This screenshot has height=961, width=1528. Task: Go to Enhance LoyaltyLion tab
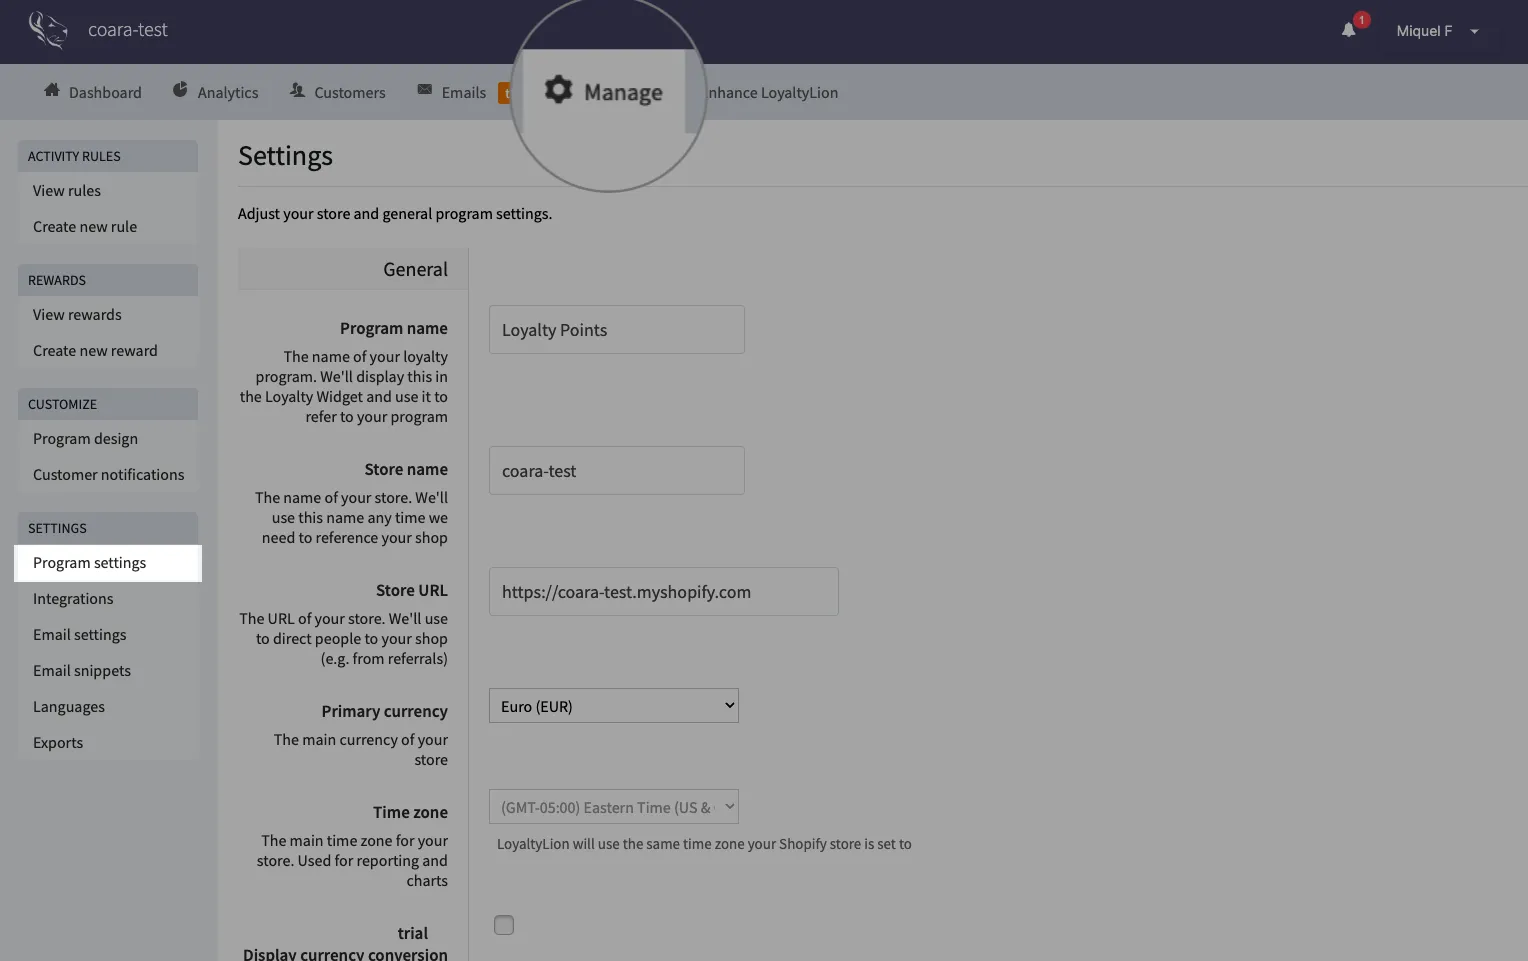(772, 93)
